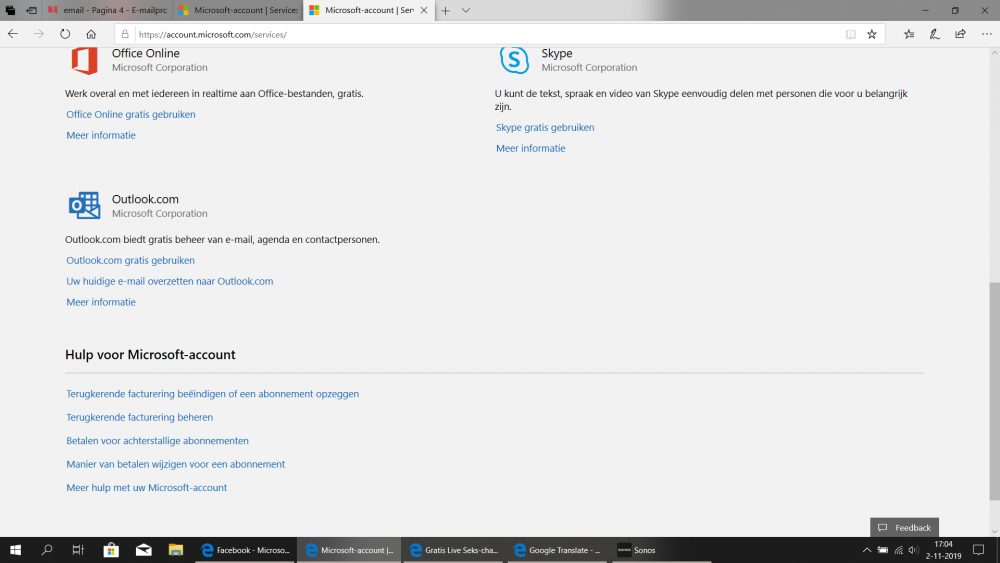Switch to Facebook Edge window on taskbar

[245, 550]
